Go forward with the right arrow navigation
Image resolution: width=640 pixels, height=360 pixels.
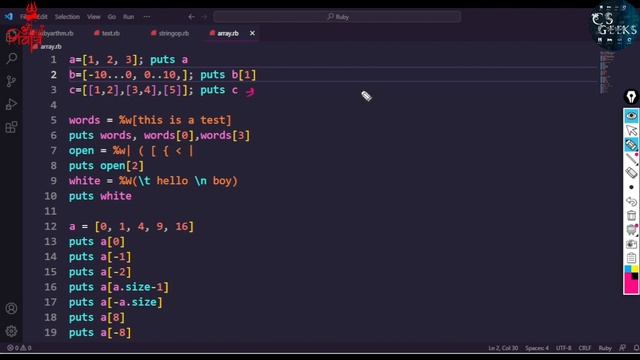coord(204,17)
